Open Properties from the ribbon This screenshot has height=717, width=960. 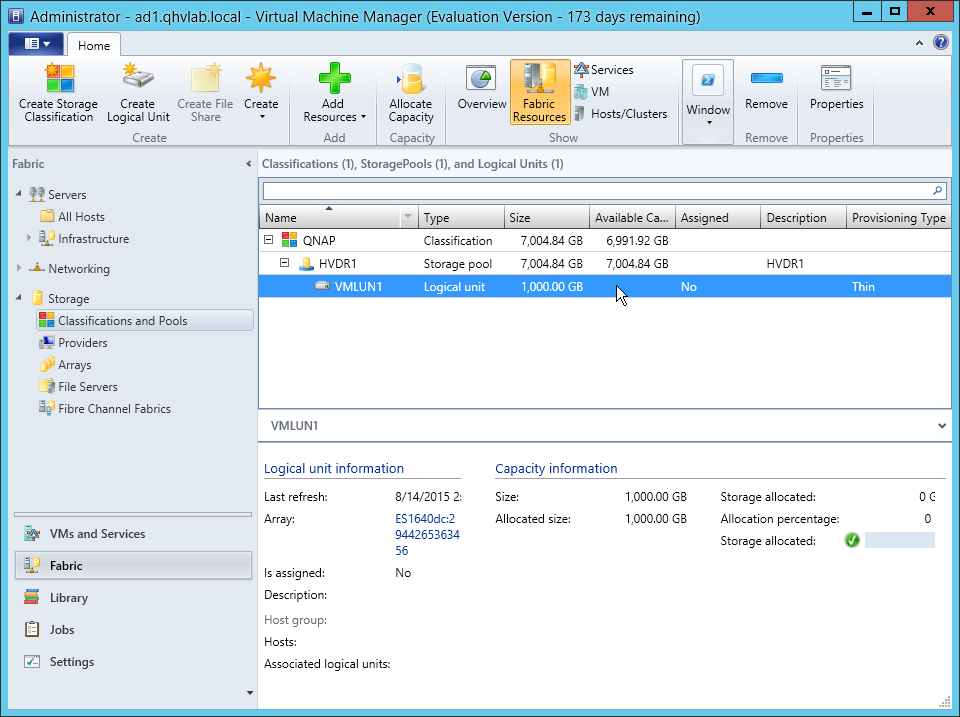[x=836, y=80]
